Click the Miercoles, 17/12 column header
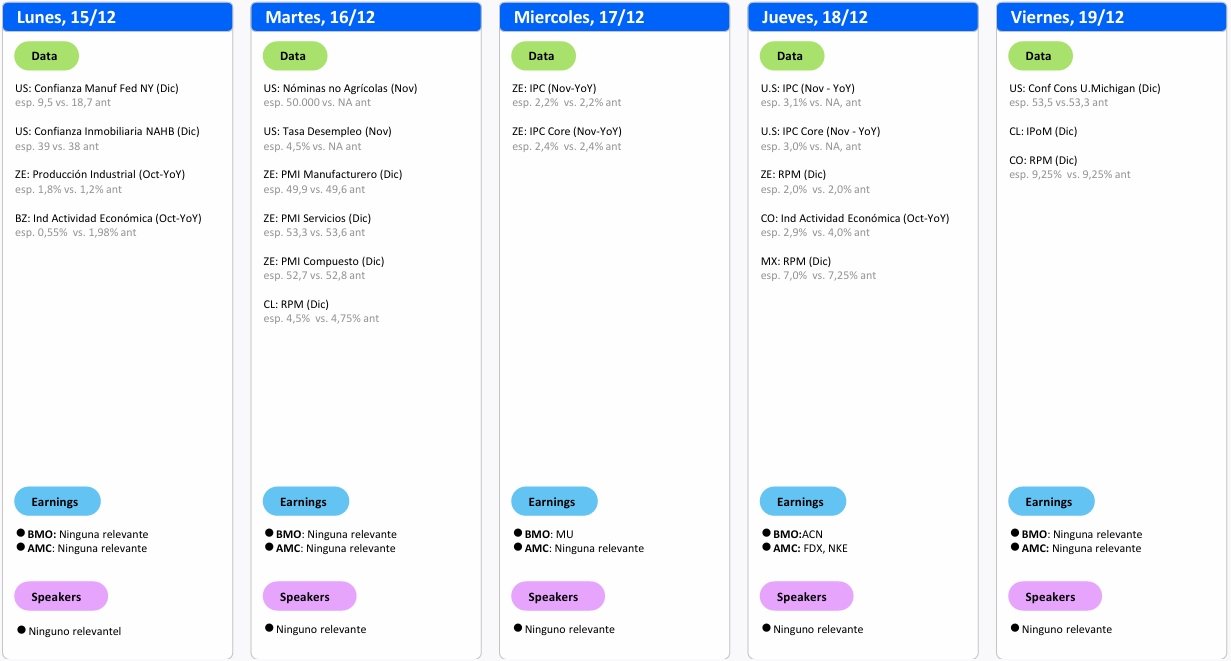The image size is (1231, 661). 614,17
